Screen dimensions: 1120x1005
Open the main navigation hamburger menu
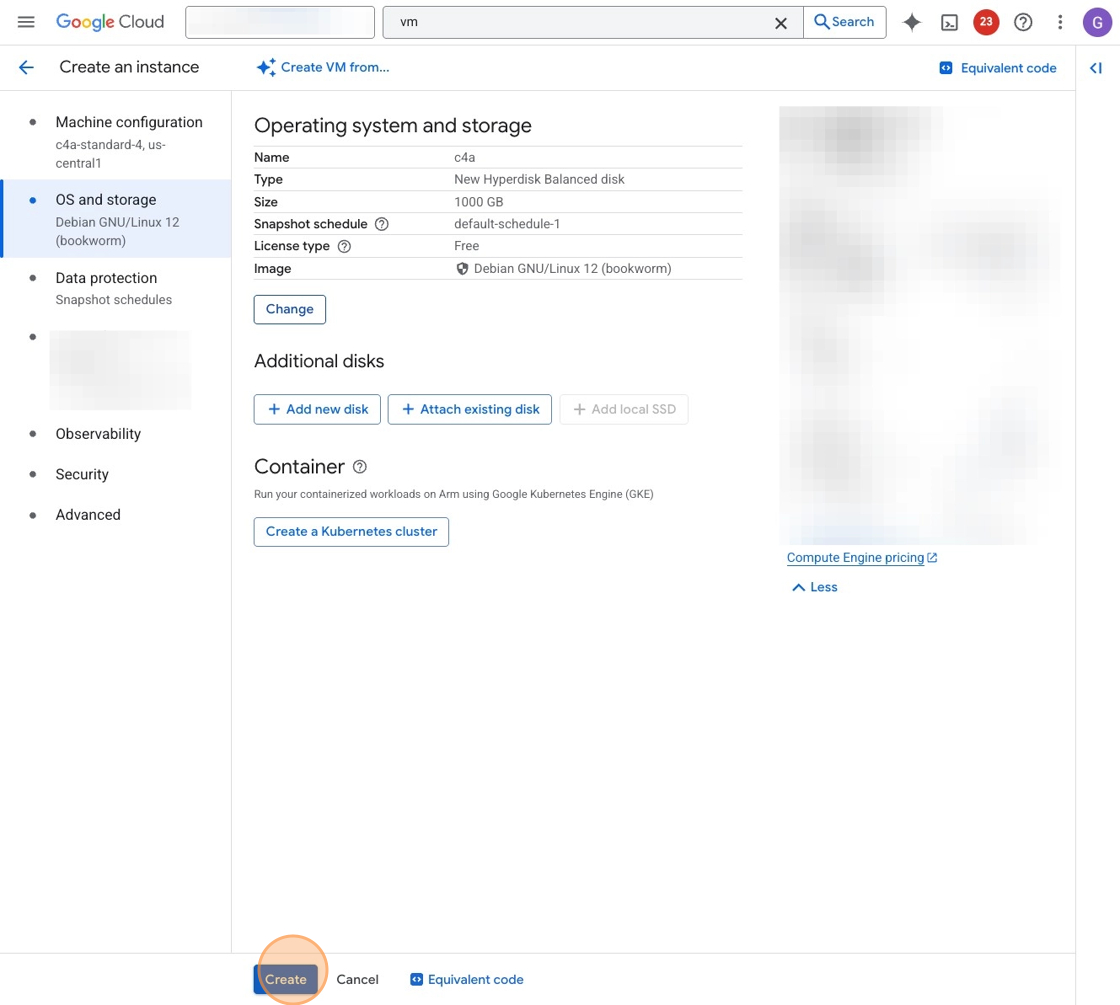pos(26,22)
